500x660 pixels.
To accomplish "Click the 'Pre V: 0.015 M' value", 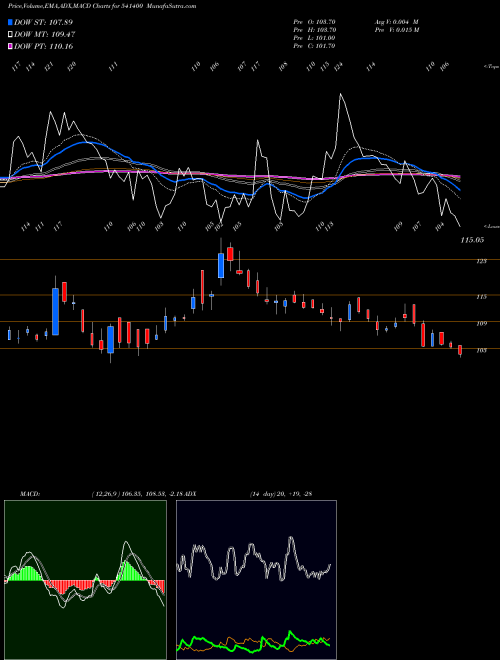I will point(396,30).
